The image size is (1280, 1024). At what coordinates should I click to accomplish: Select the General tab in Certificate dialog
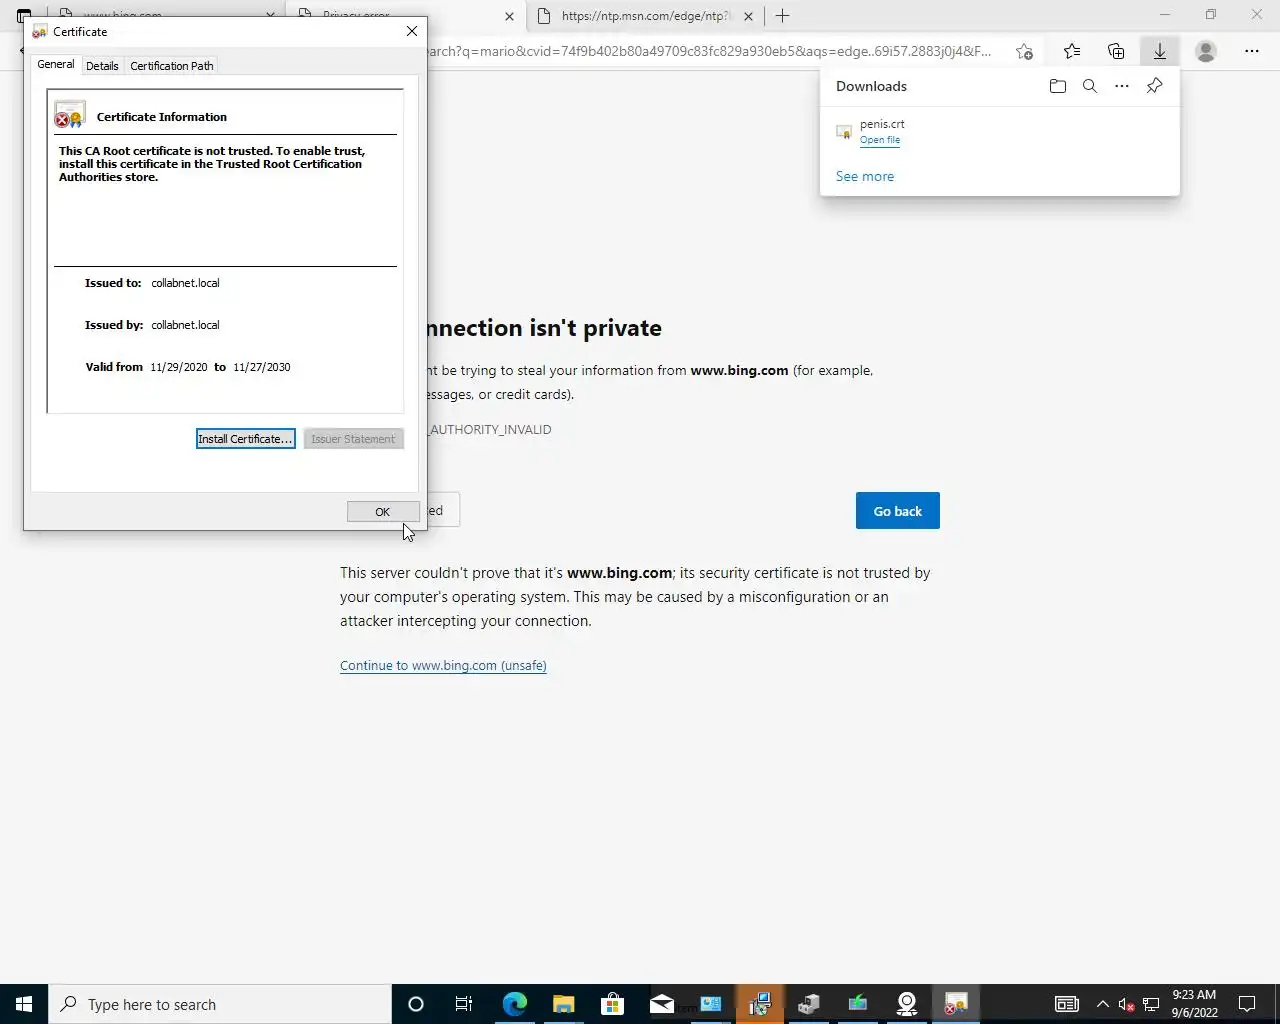[x=56, y=64]
